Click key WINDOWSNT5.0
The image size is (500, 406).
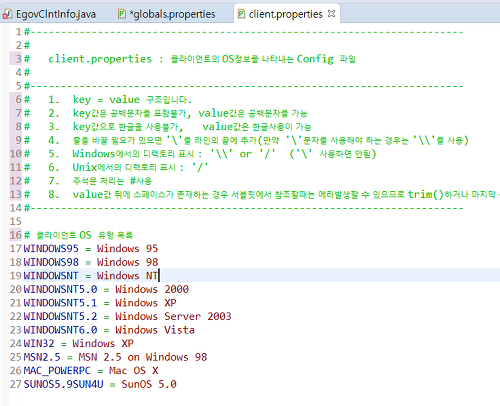pos(60,289)
